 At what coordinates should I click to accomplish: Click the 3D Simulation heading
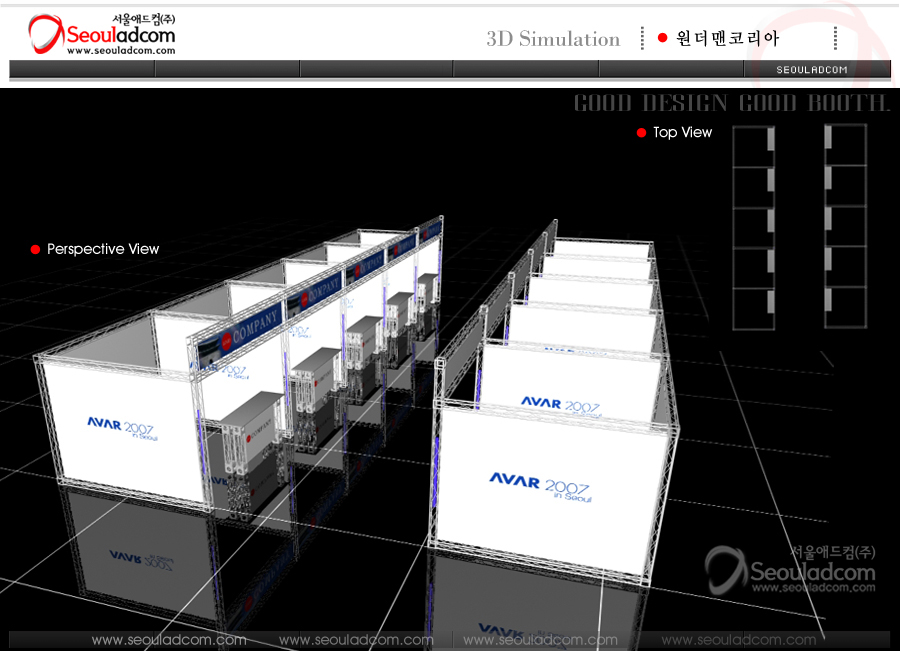(x=553, y=39)
